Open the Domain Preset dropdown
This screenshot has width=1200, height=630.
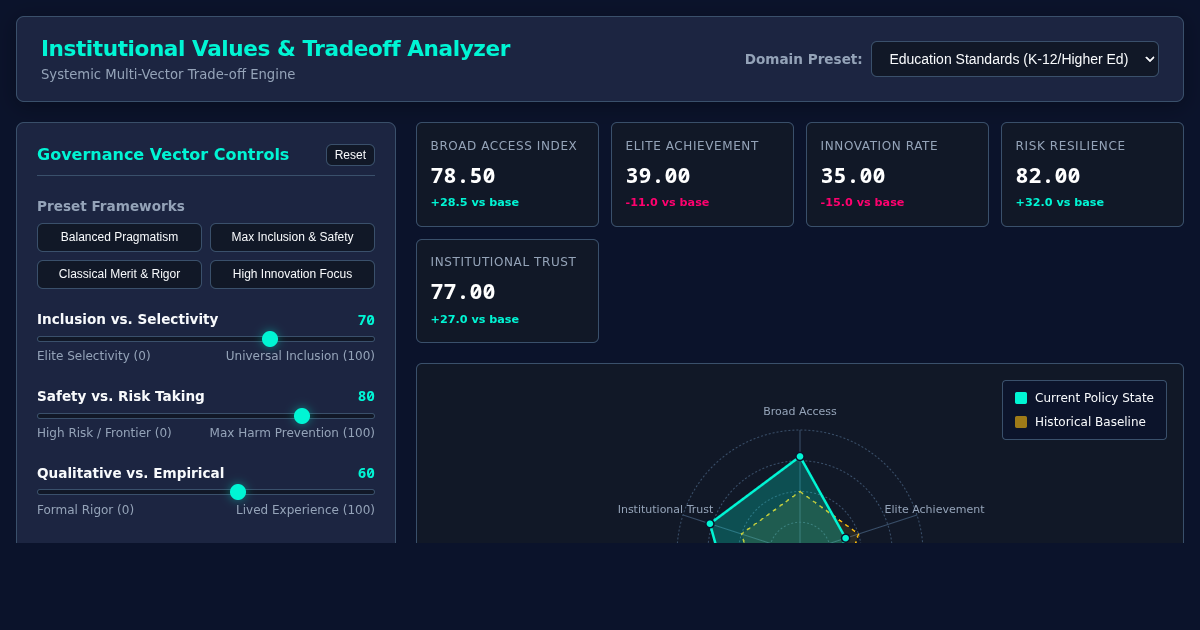(1015, 59)
